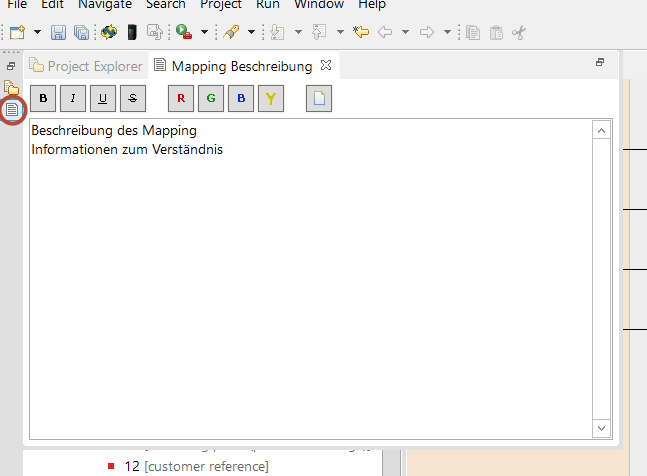Toggle underline formatting button
647x476 pixels.
click(x=103, y=98)
